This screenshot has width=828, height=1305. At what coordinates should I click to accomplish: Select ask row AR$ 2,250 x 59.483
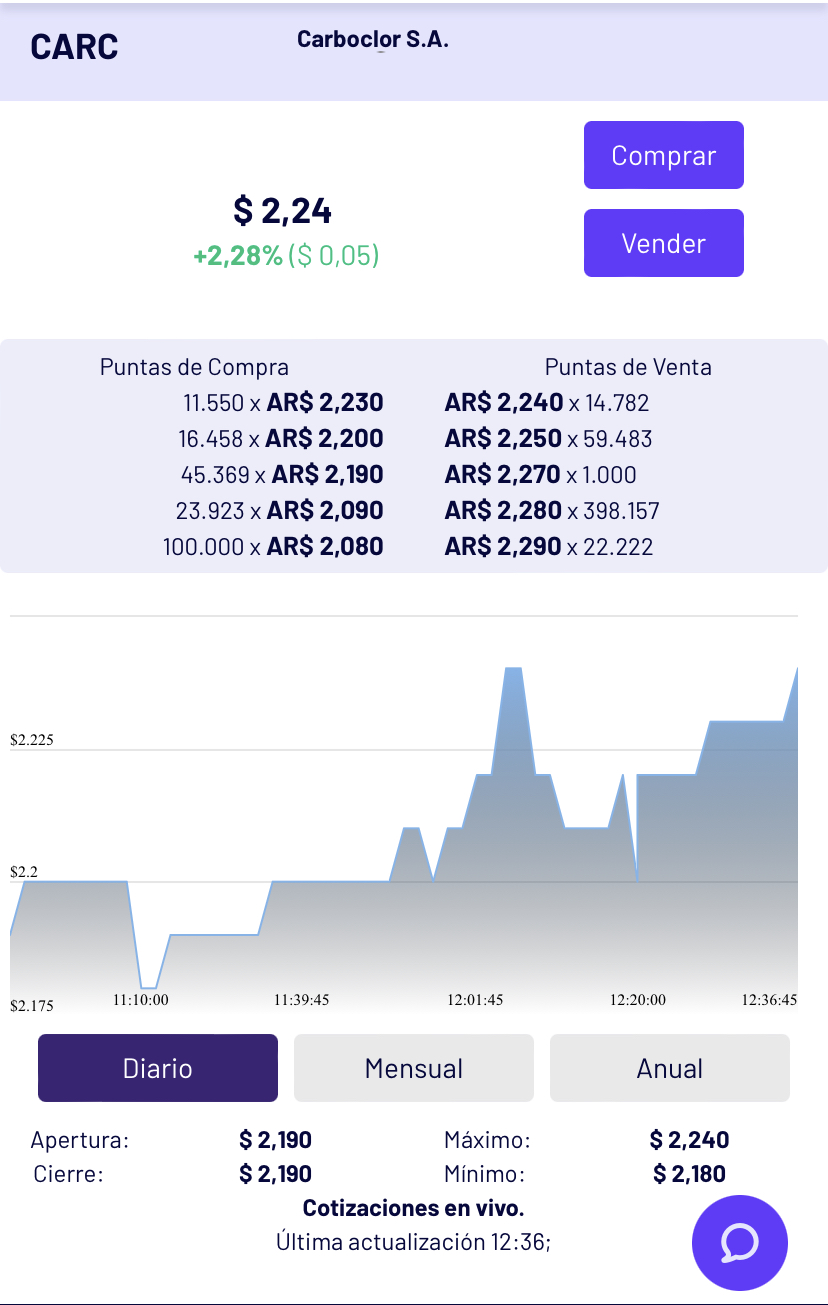(548, 439)
